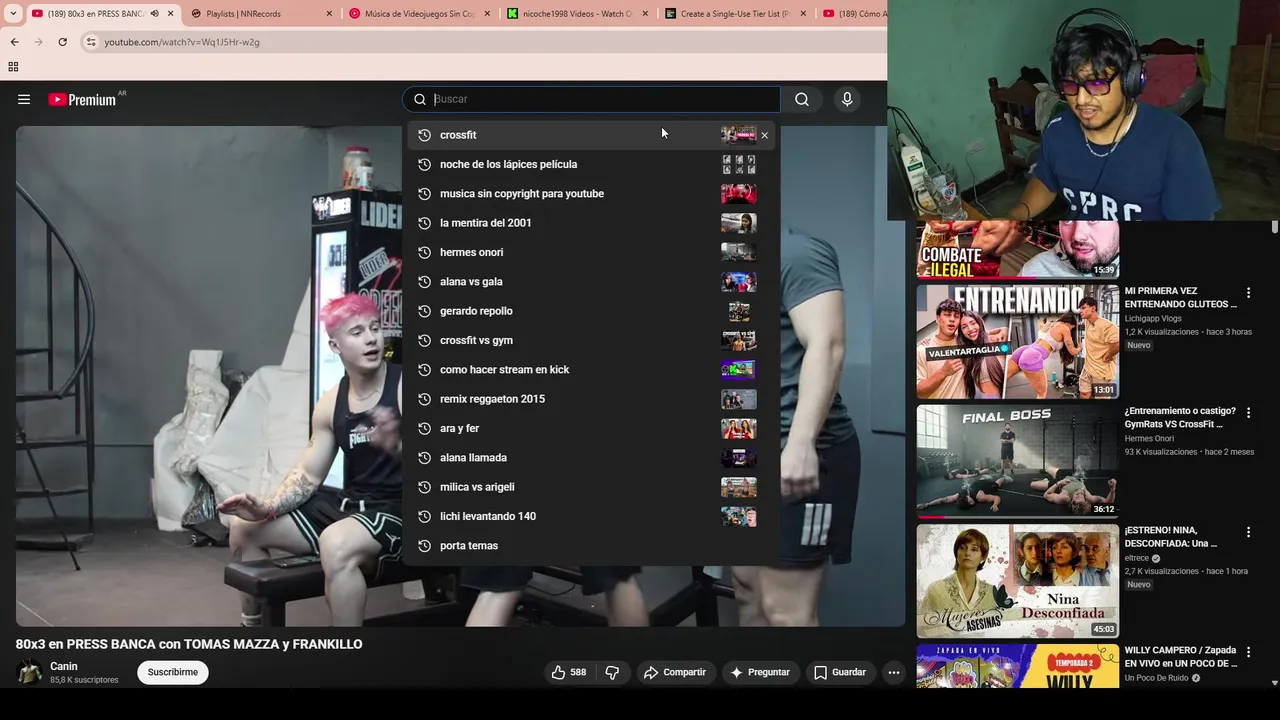
Task: Click the Compartir share button
Action: click(x=675, y=672)
